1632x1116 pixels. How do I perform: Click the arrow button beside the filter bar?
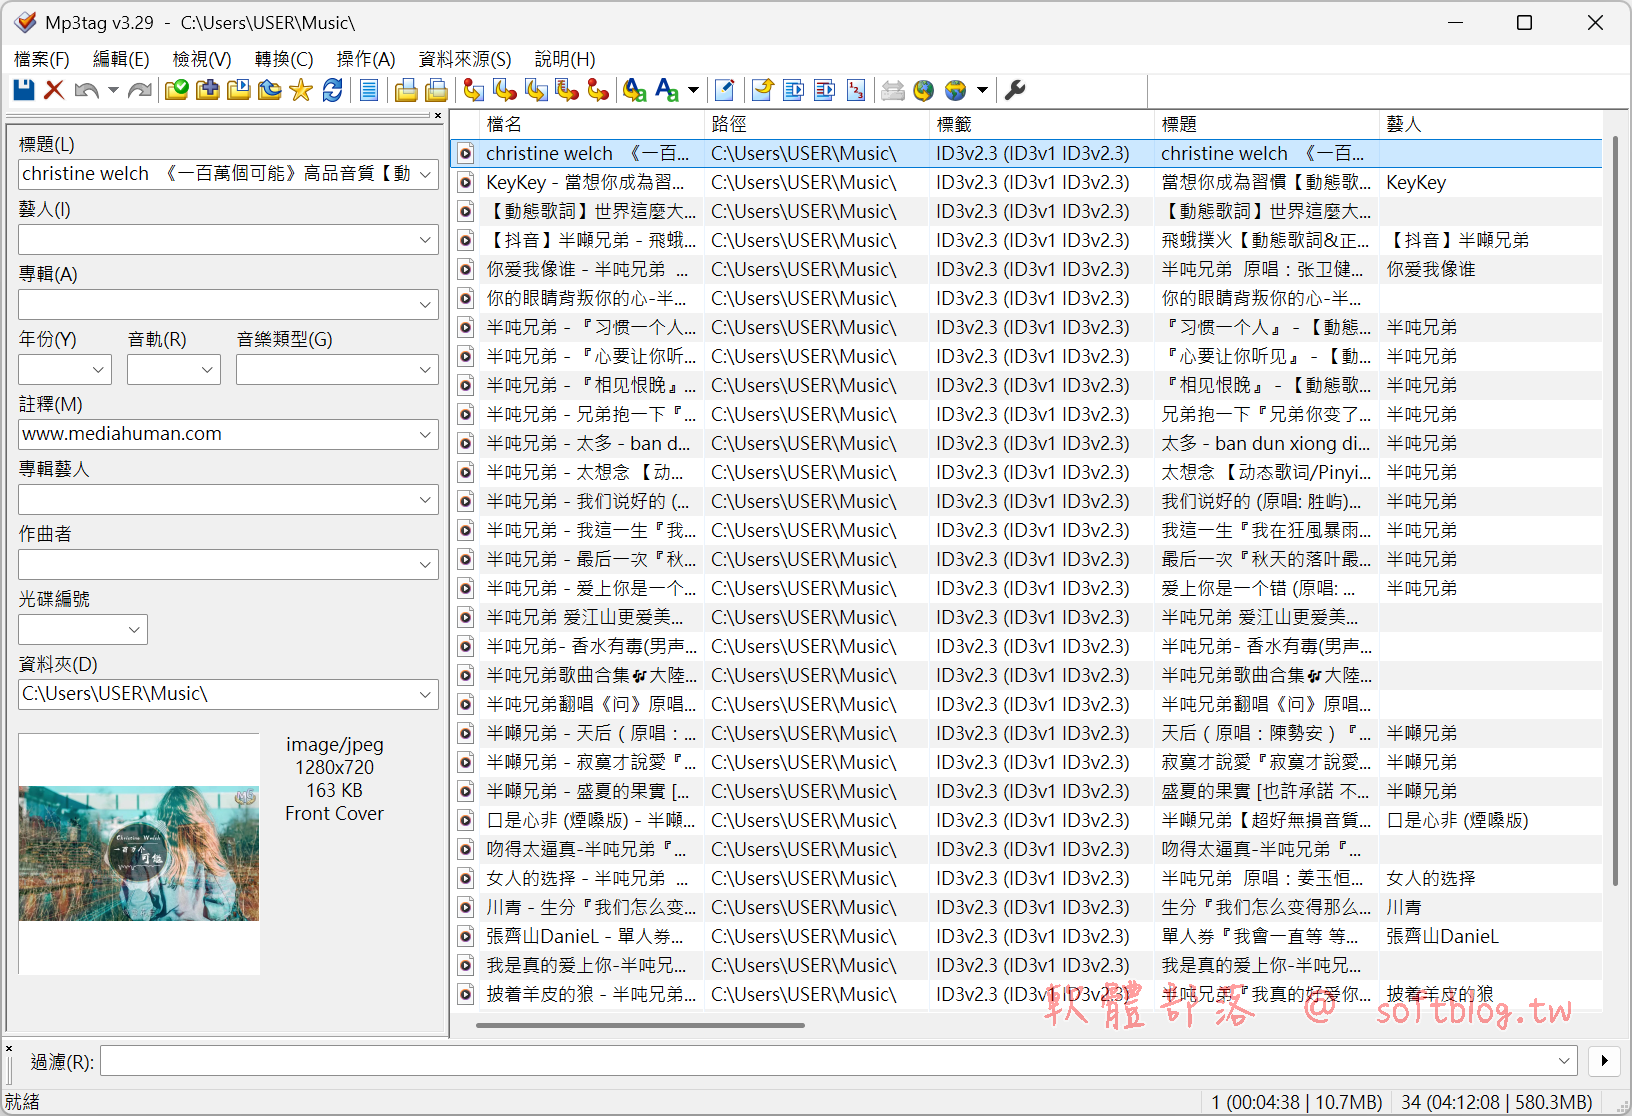pyautogui.click(x=1604, y=1061)
